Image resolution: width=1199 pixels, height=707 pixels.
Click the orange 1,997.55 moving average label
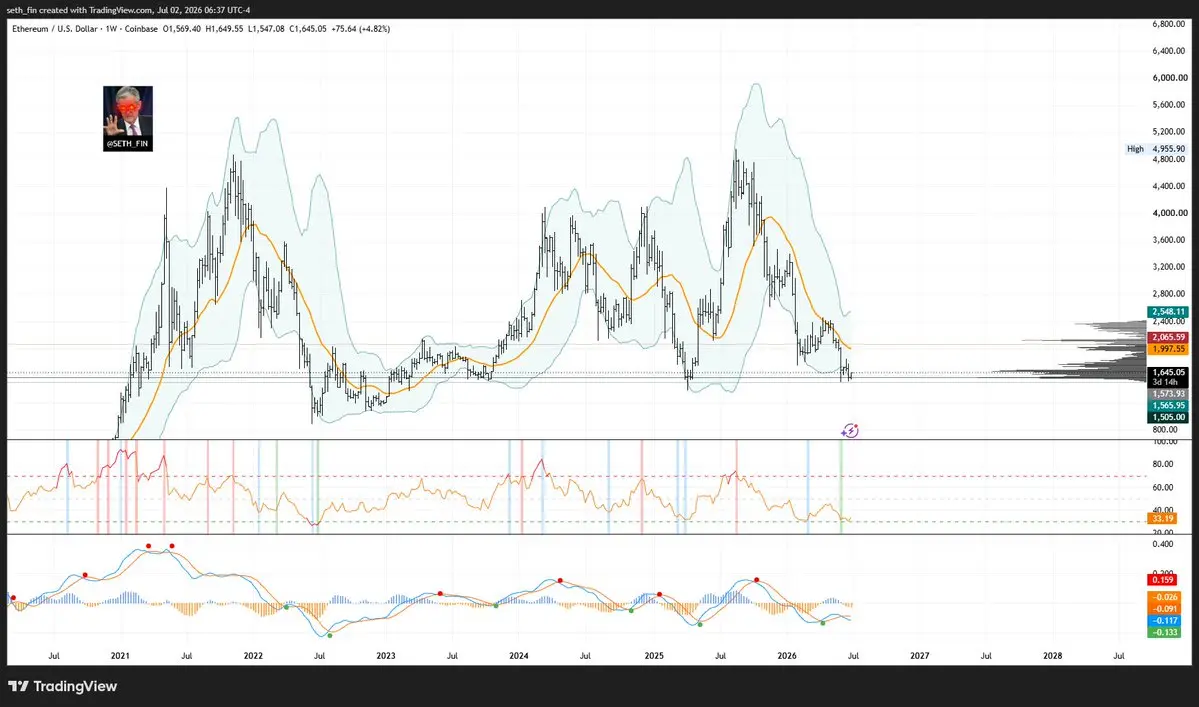(1167, 349)
